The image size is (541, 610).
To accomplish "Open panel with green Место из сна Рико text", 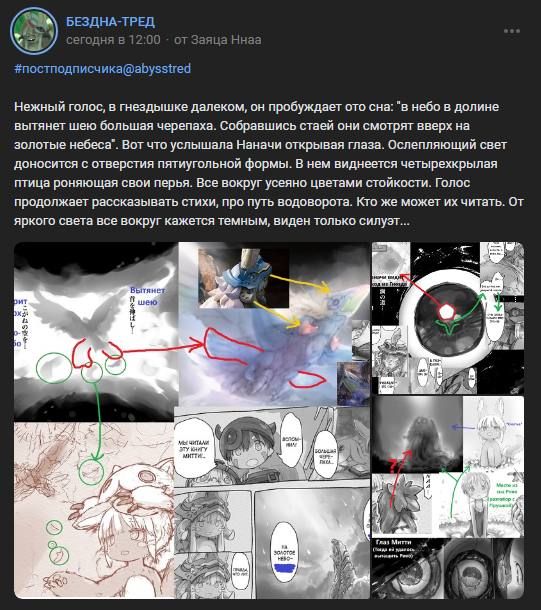I will point(482,503).
